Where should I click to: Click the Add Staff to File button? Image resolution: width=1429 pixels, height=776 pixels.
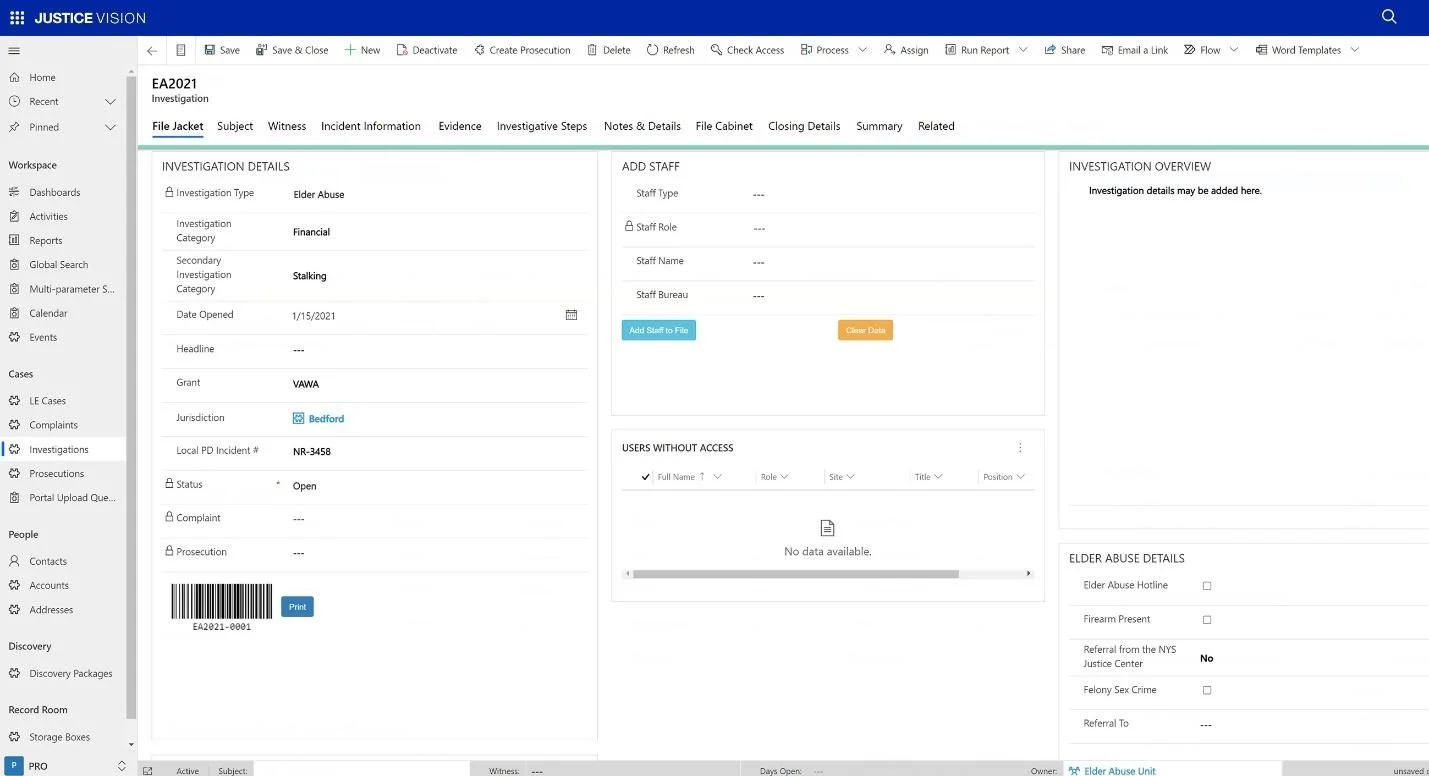659,330
